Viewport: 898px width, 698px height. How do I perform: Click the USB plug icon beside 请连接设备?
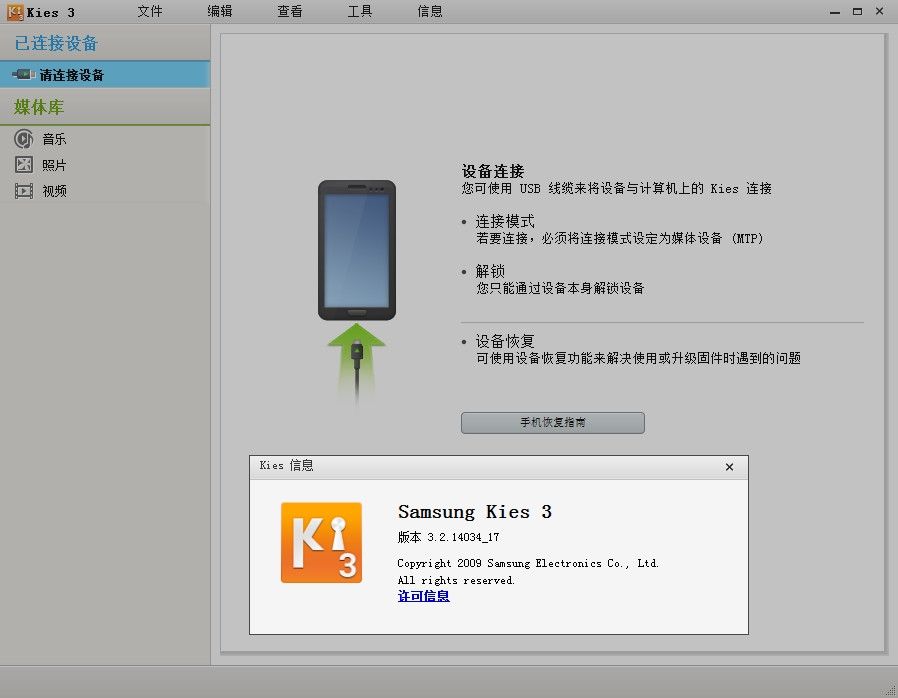pyautogui.click(x=23, y=74)
